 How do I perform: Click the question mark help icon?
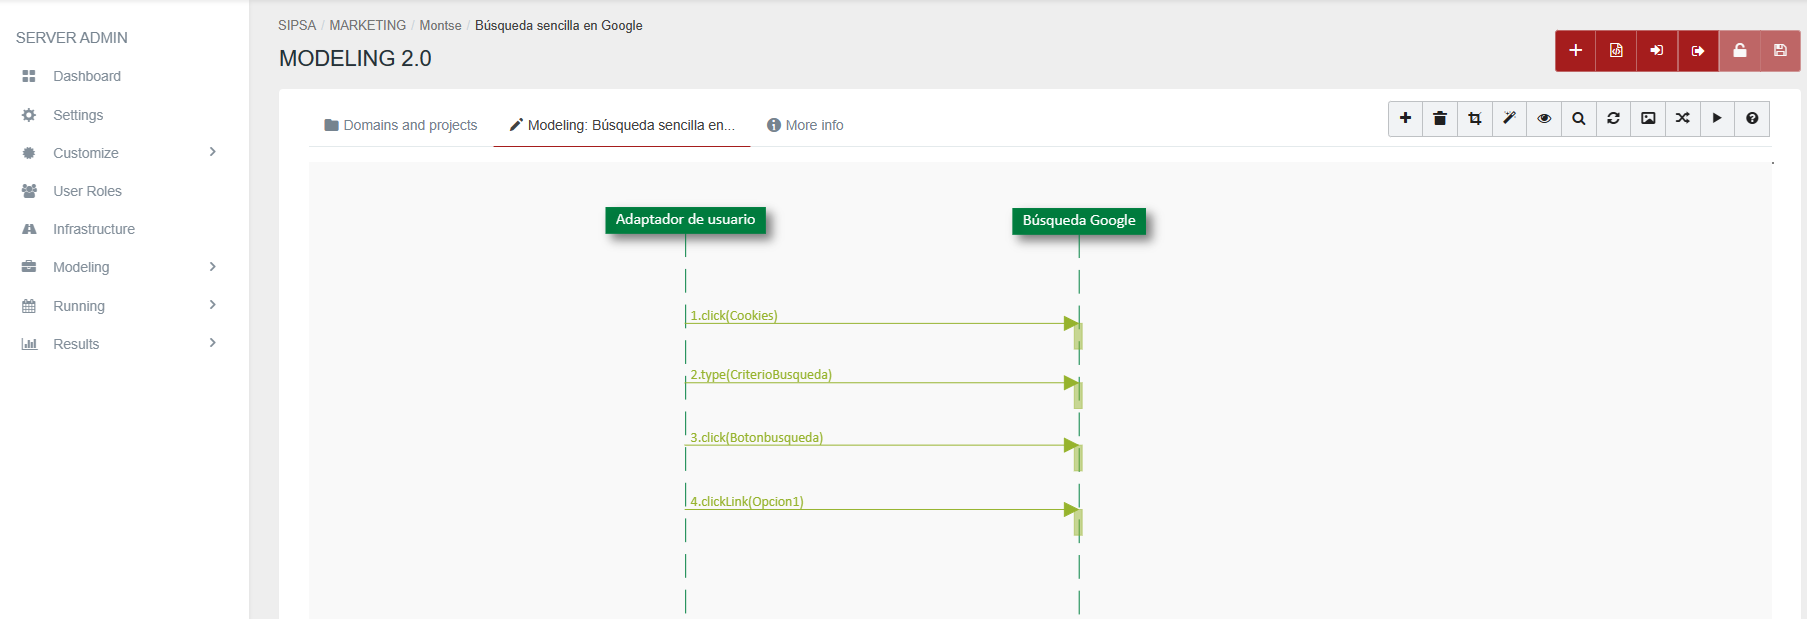coord(1752,118)
